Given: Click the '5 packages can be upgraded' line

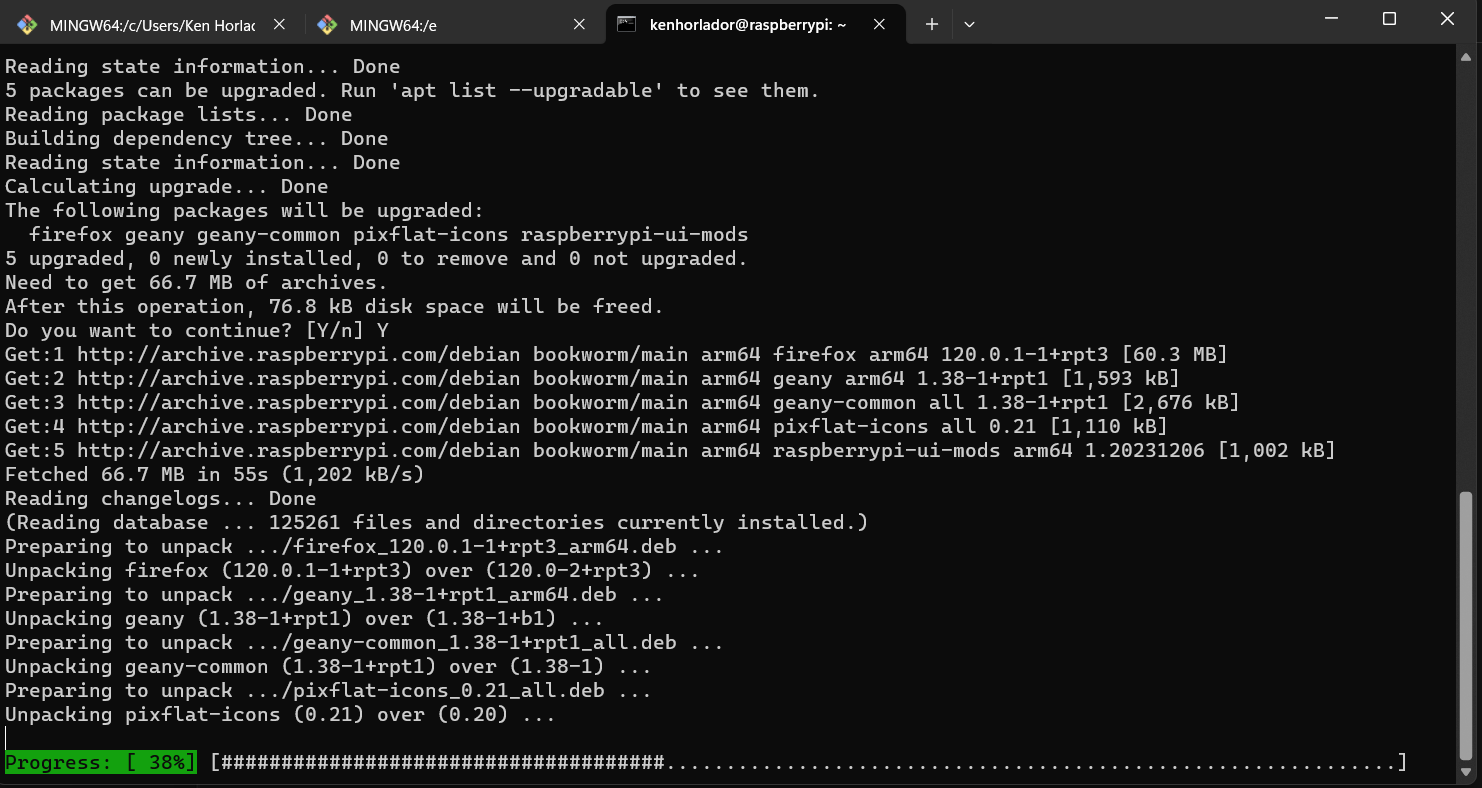Looking at the screenshot, I should click(x=412, y=91).
